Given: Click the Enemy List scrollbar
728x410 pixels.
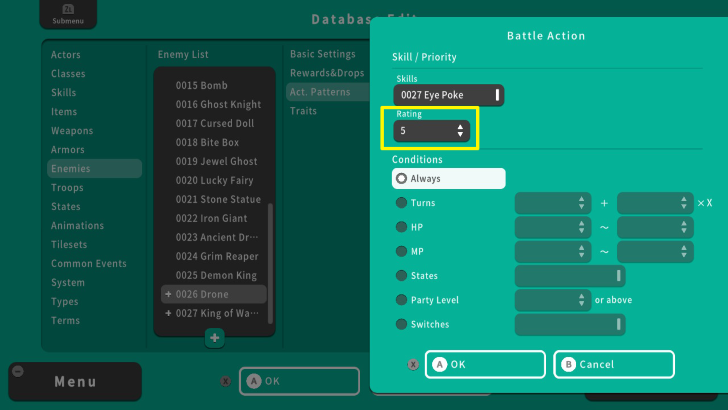Looking at the screenshot, I should click(x=270, y=263).
